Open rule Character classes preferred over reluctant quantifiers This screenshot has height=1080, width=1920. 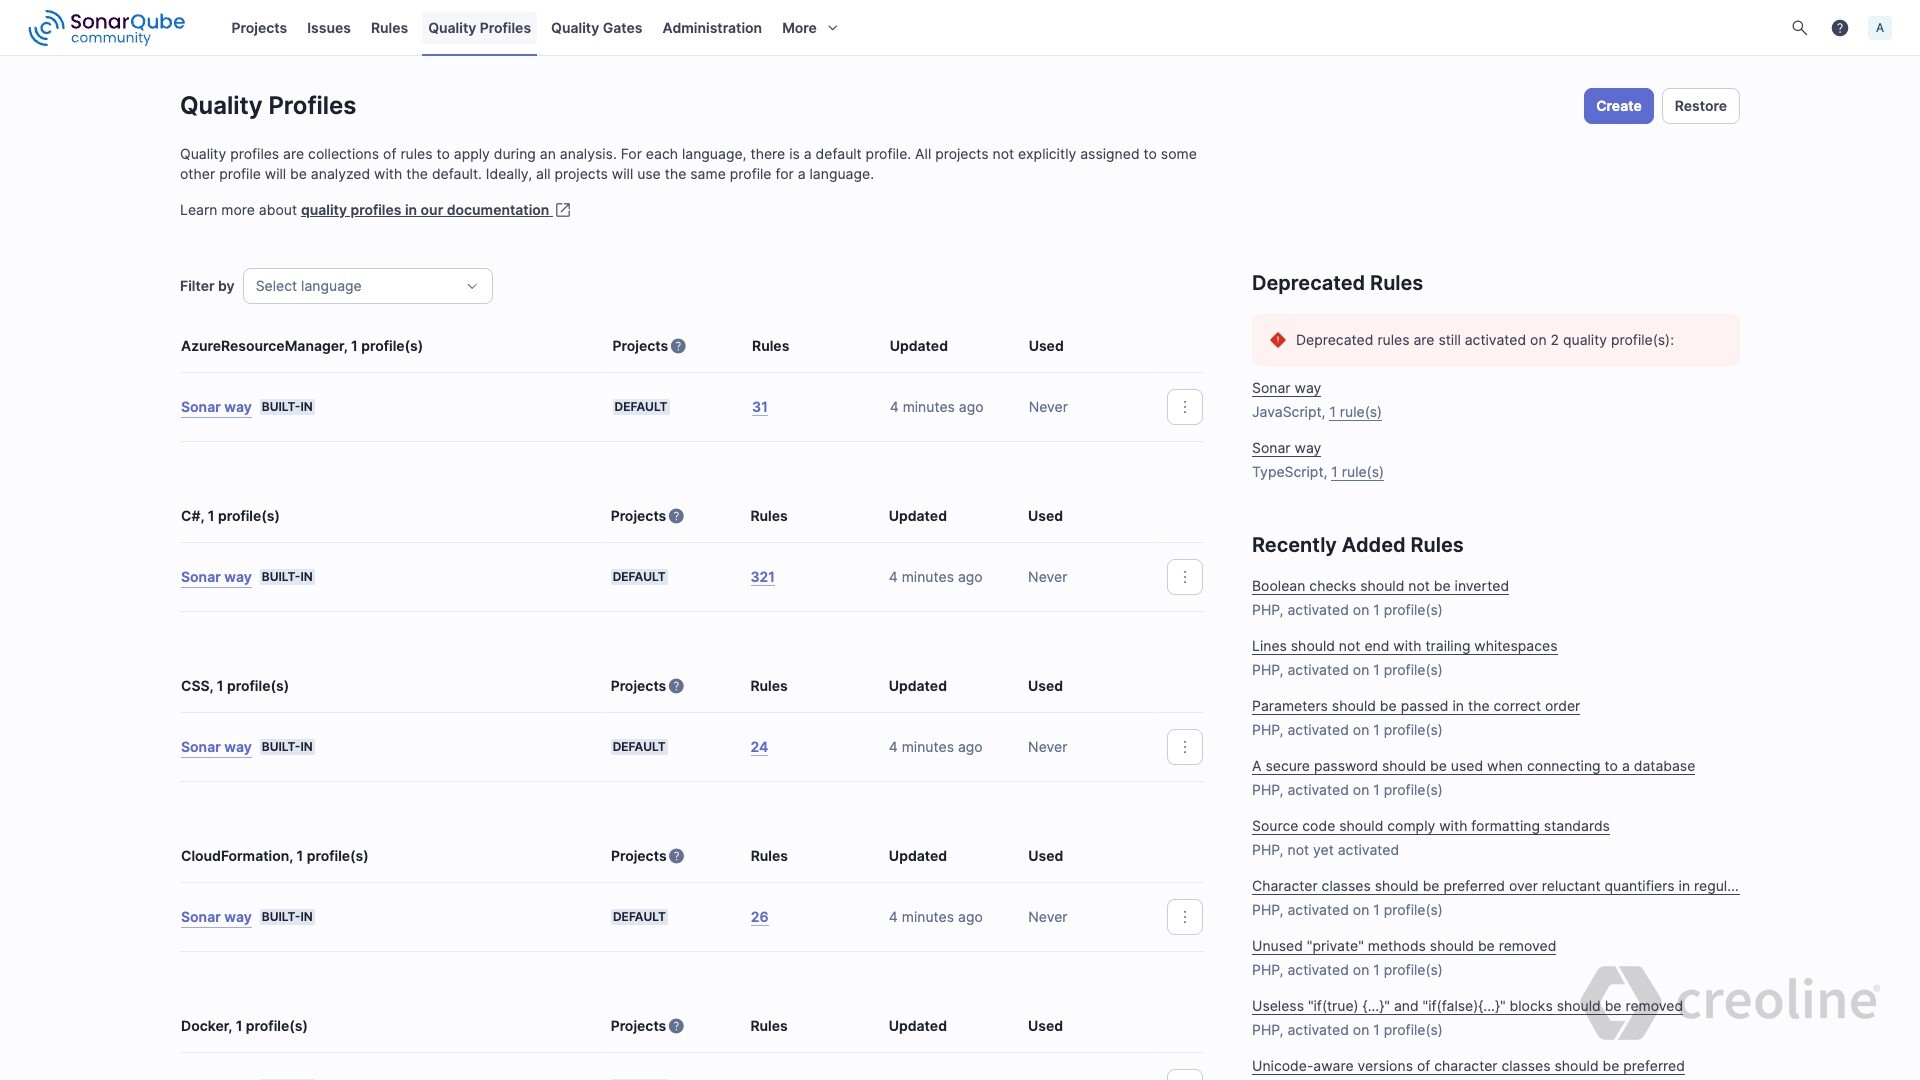[x=1495, y=886]
